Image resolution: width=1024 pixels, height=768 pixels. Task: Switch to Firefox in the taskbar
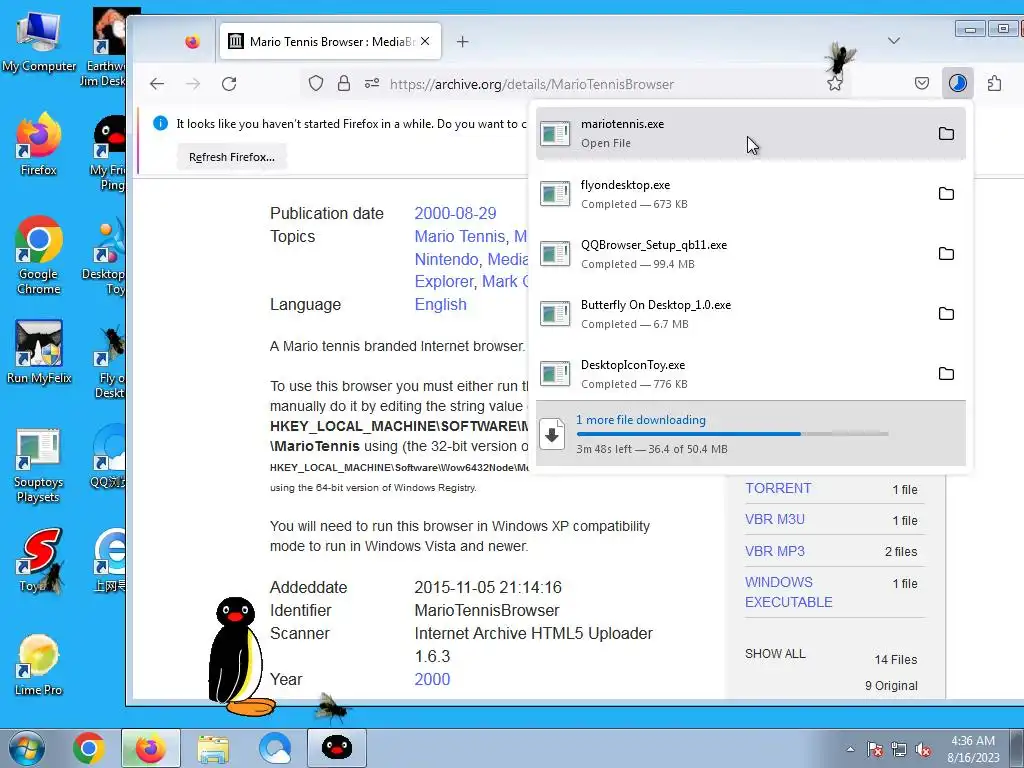150,748
